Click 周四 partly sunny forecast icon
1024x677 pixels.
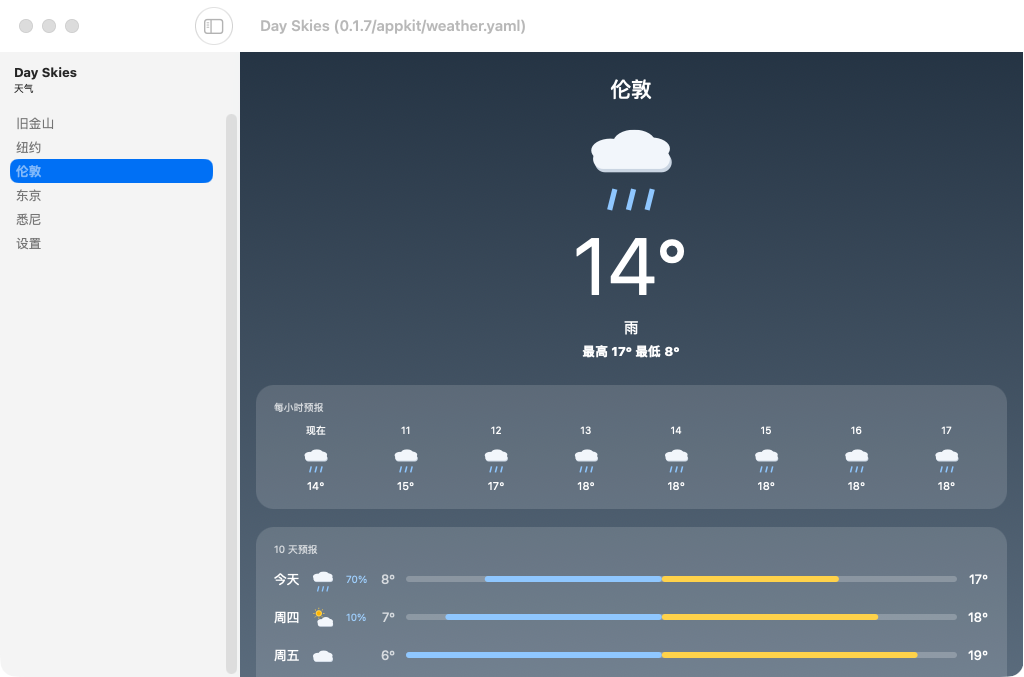[323, 618]
